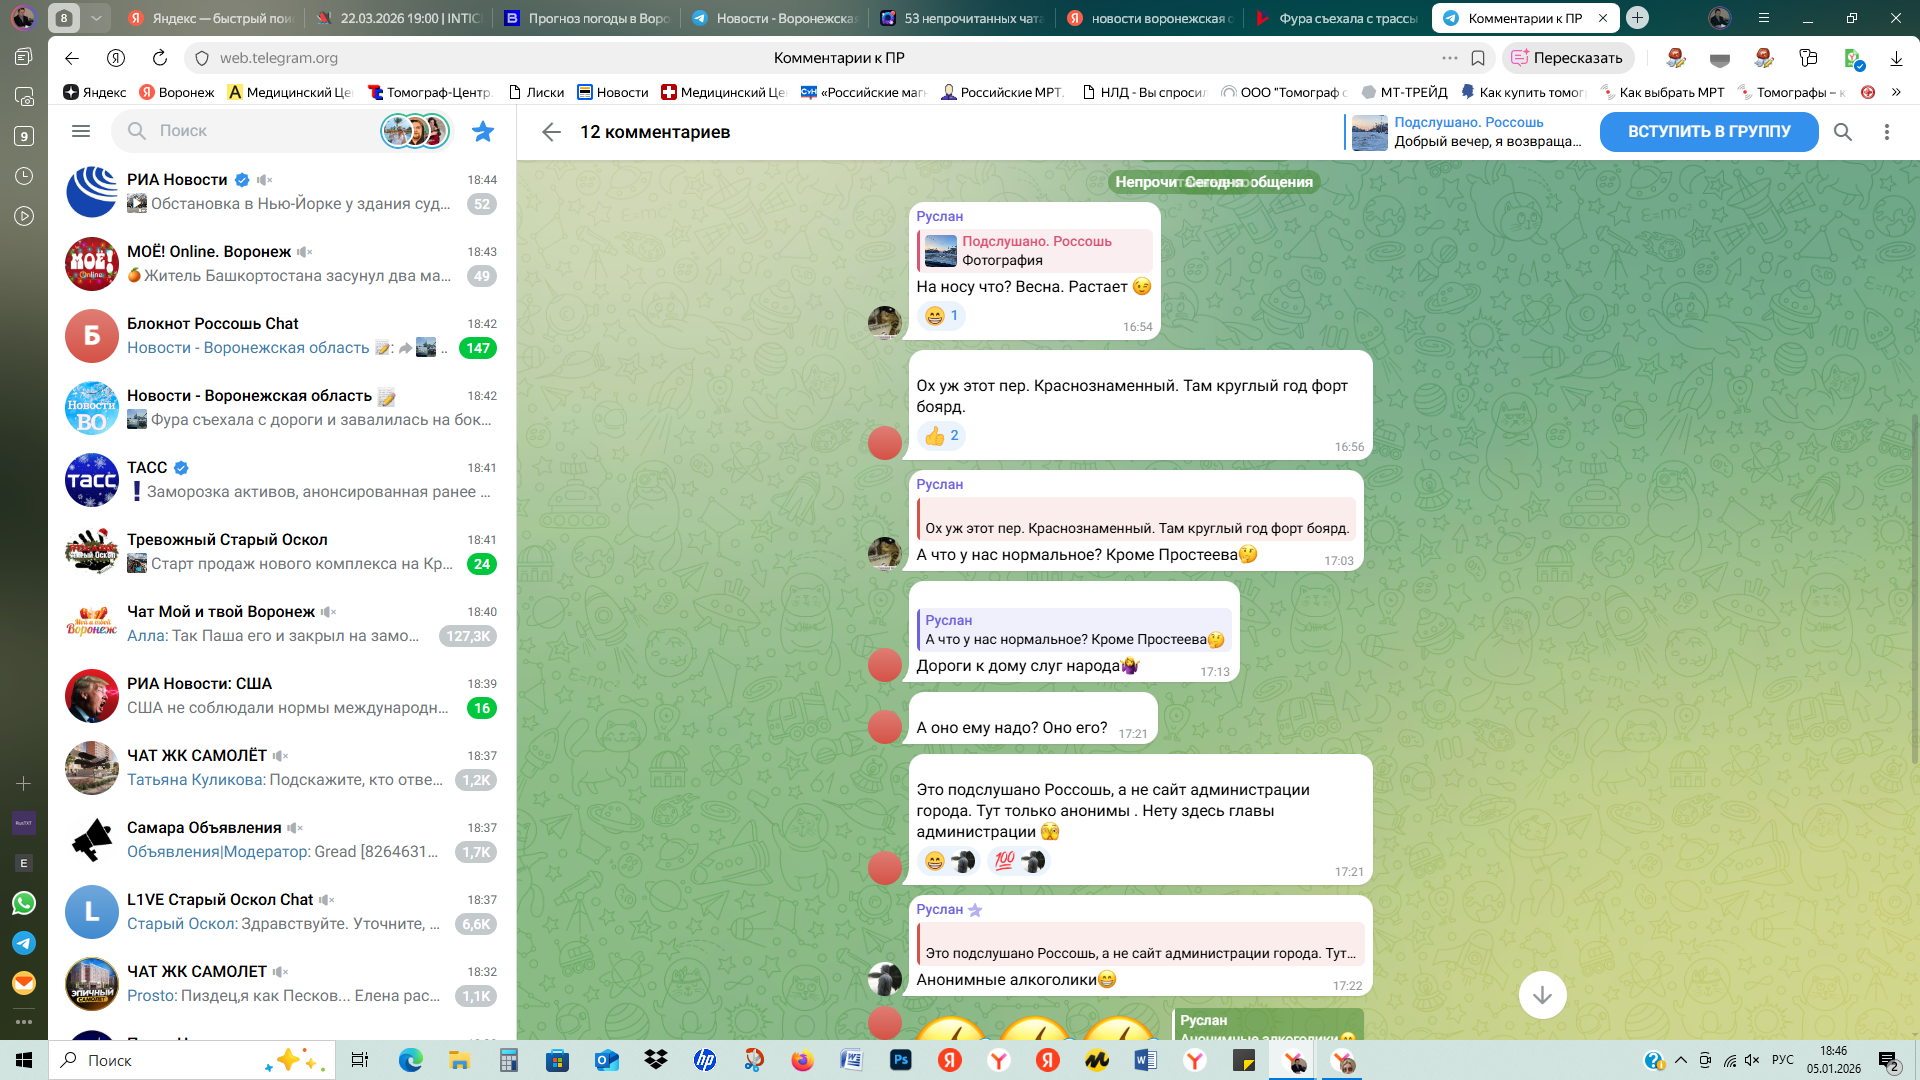Open Новости bookmark in bookmarks bar

pos(613,92)
